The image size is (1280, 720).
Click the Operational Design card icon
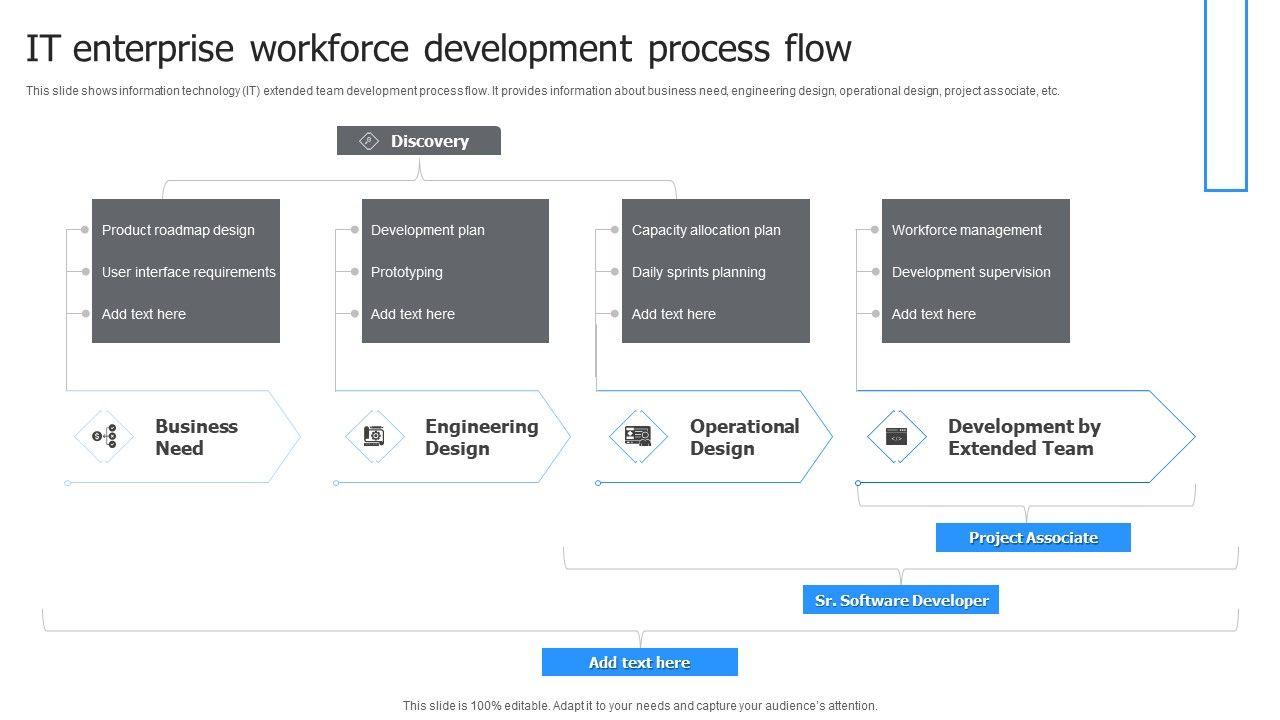tap(638, 436)
